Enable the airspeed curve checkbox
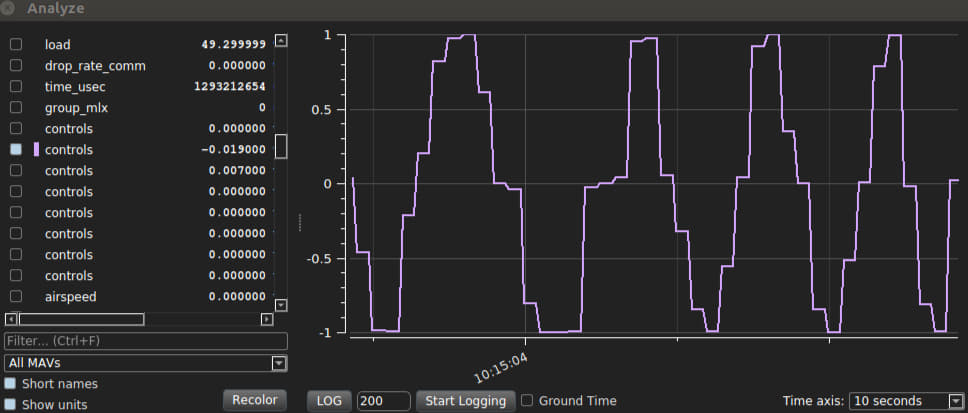The image size is (968, 413). click(x=16, y=296)
